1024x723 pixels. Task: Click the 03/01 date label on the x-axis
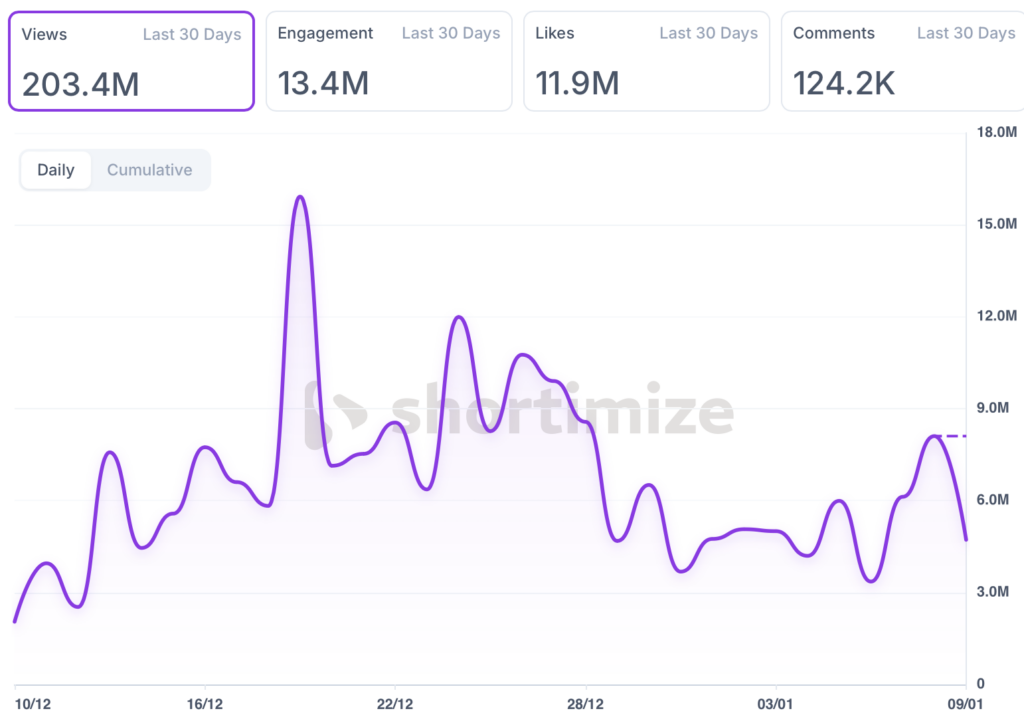coord(775,704)
